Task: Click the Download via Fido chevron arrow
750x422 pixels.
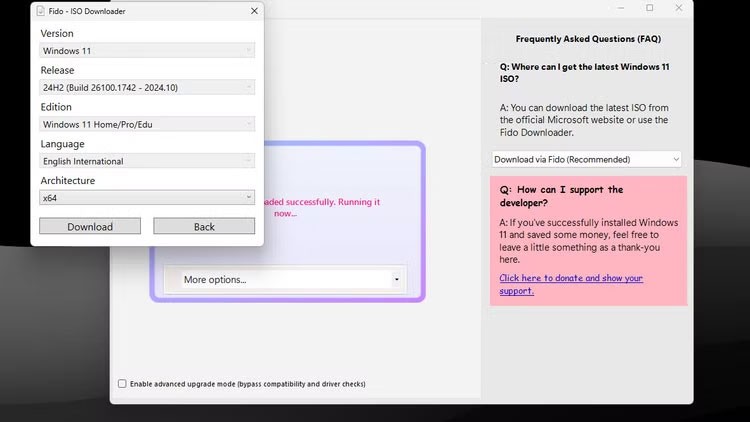Action: point(676,159)
